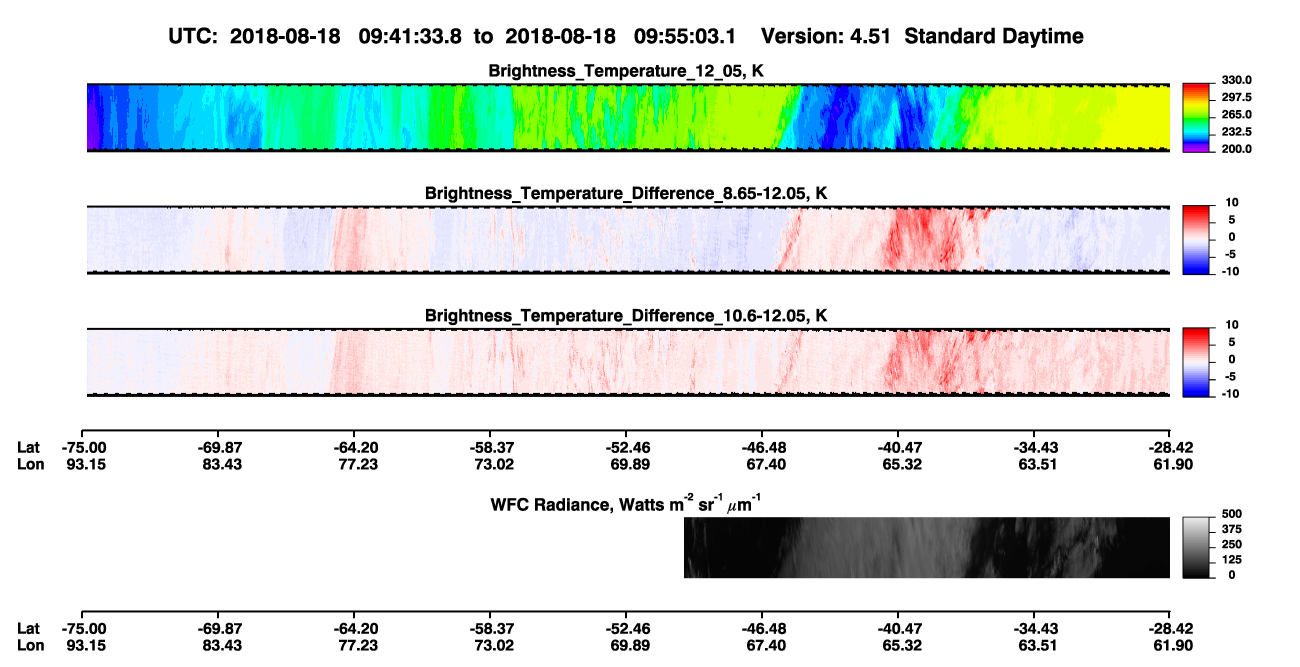Click longitude '67.40' below the temperature difference panels
1300x667 pixels.
pyautogui.click(x=762, y=464)
